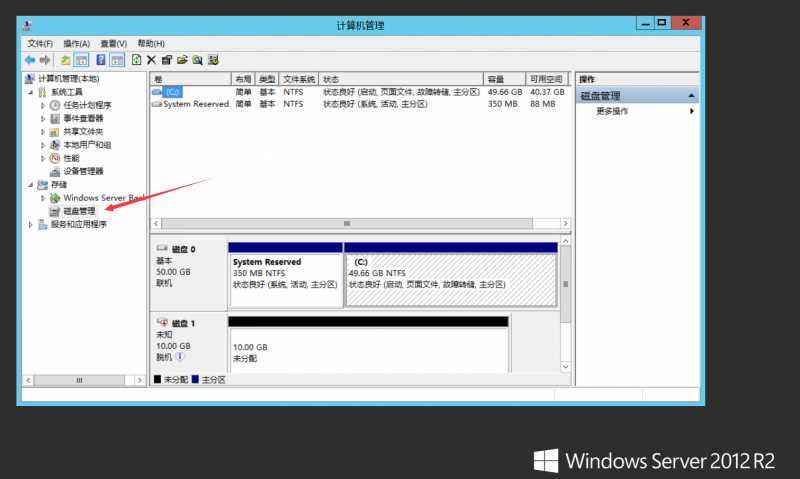Sort by the 状态 column header
The image size is (800, 479).
(401, 79)
